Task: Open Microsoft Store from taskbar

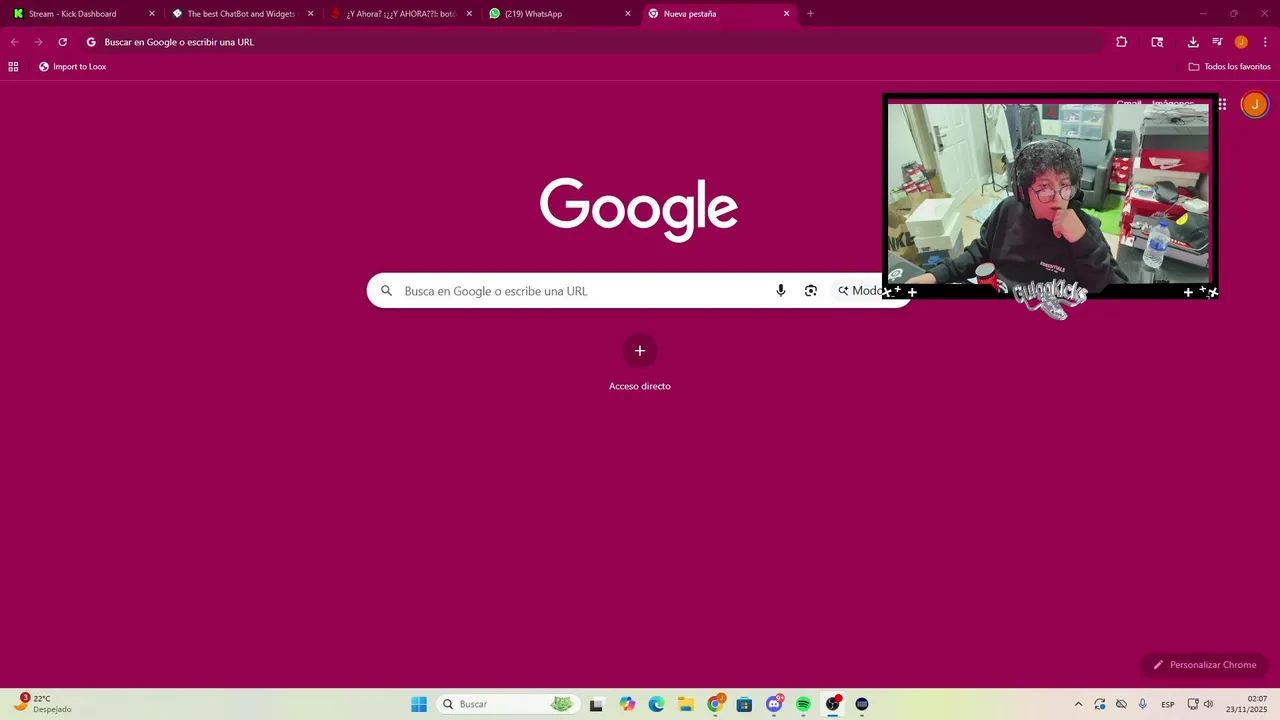Action: point(744,704)
